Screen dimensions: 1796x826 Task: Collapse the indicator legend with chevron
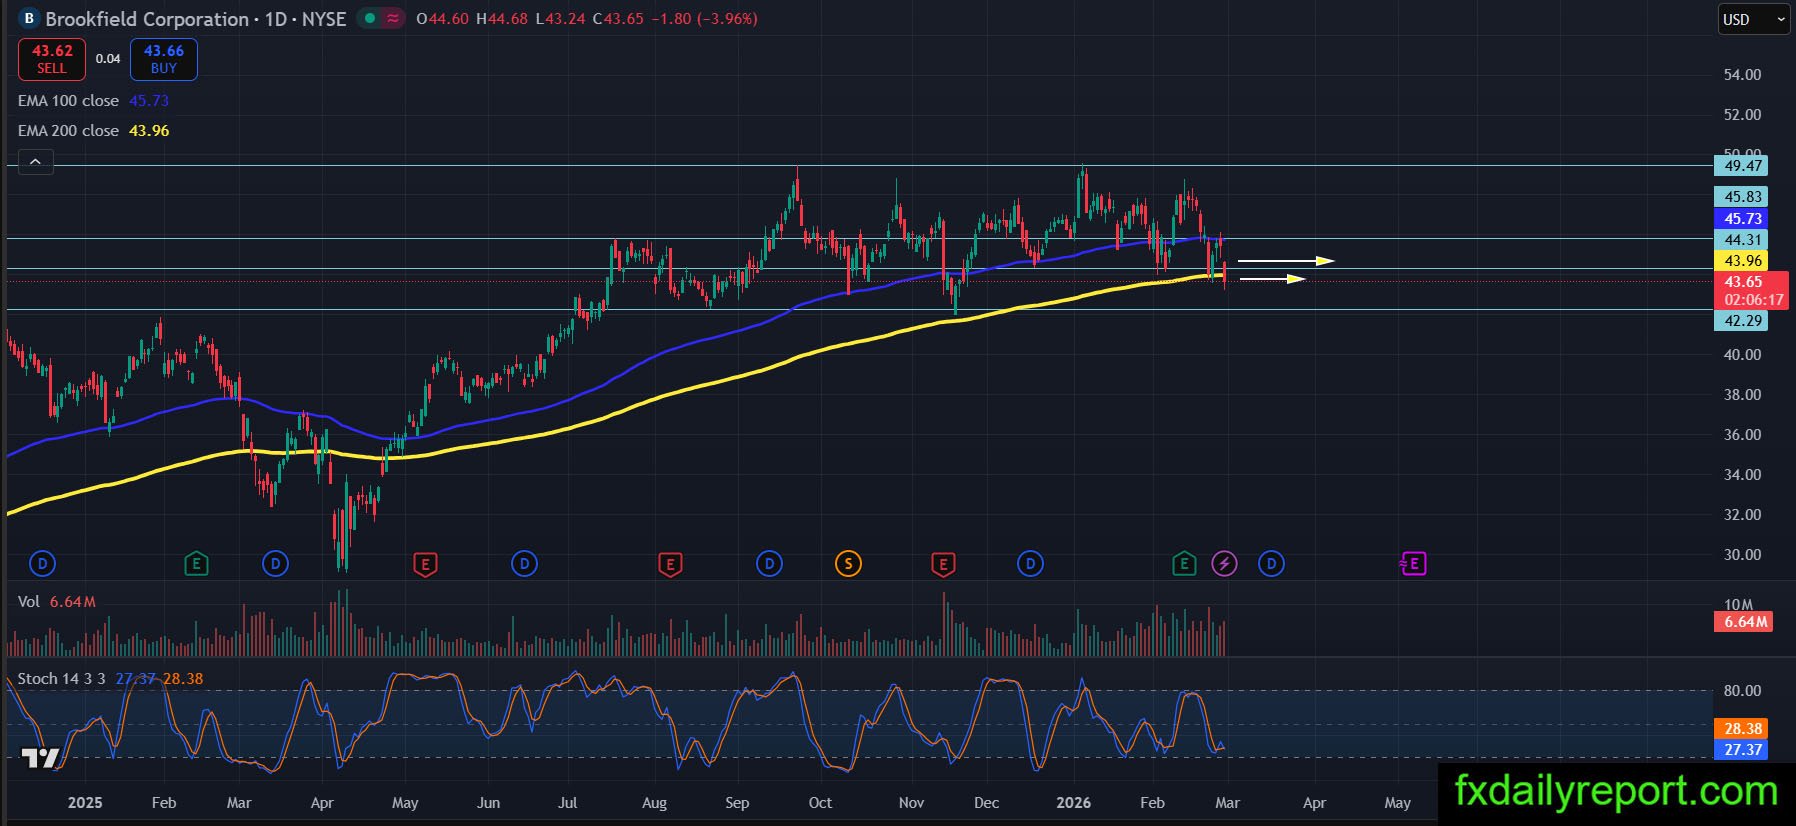coord(35,161)
